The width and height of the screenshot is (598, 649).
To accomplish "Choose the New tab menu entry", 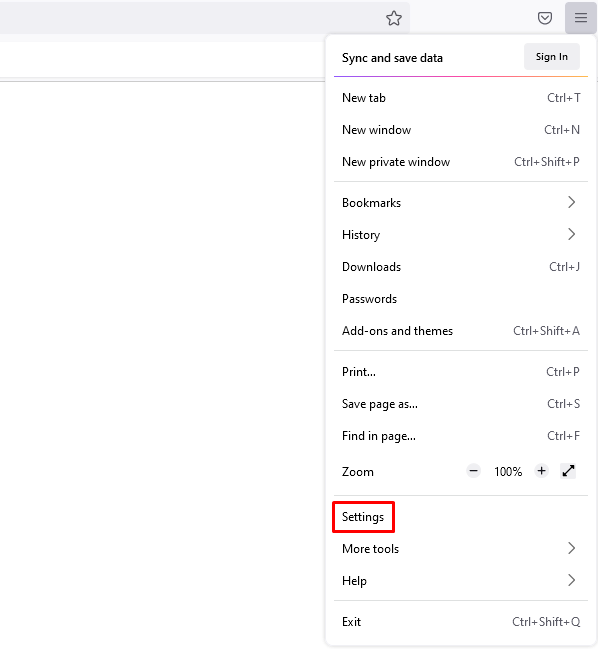I will (461, 98).
